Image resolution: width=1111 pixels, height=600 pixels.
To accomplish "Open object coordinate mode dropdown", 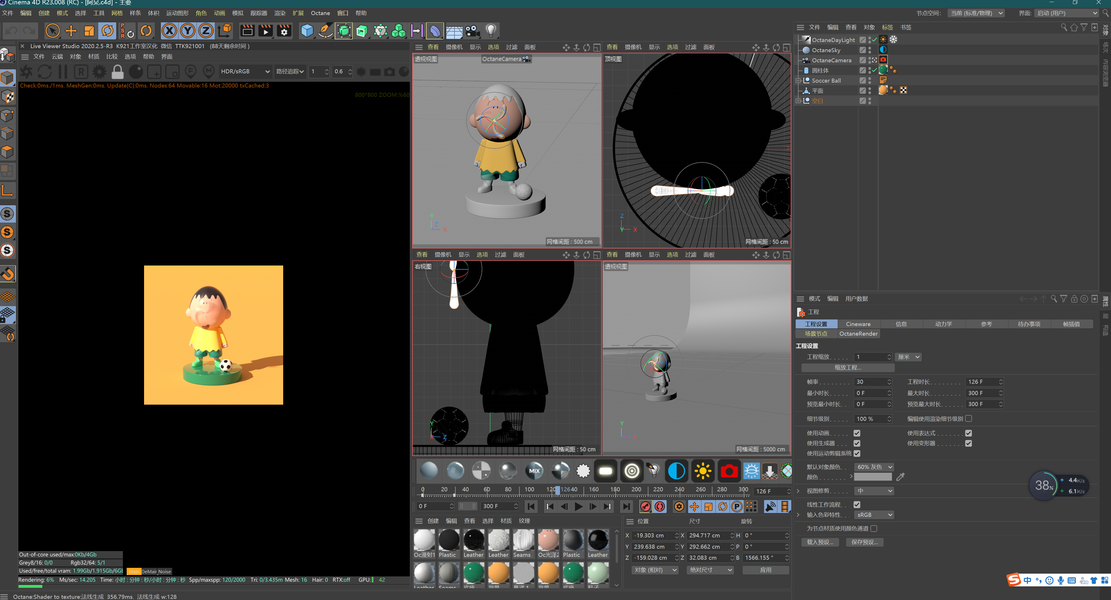I will coord(655,570).
